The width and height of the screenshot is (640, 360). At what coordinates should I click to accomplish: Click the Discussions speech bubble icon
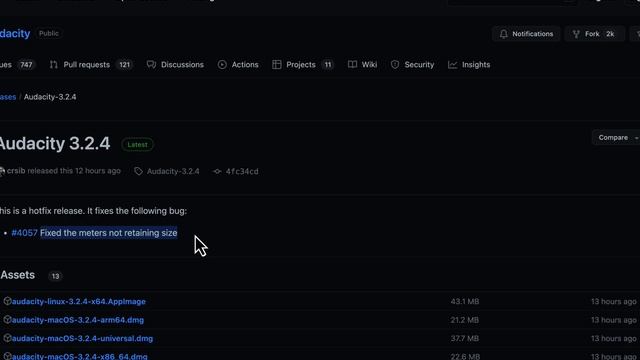coord(151,64)
